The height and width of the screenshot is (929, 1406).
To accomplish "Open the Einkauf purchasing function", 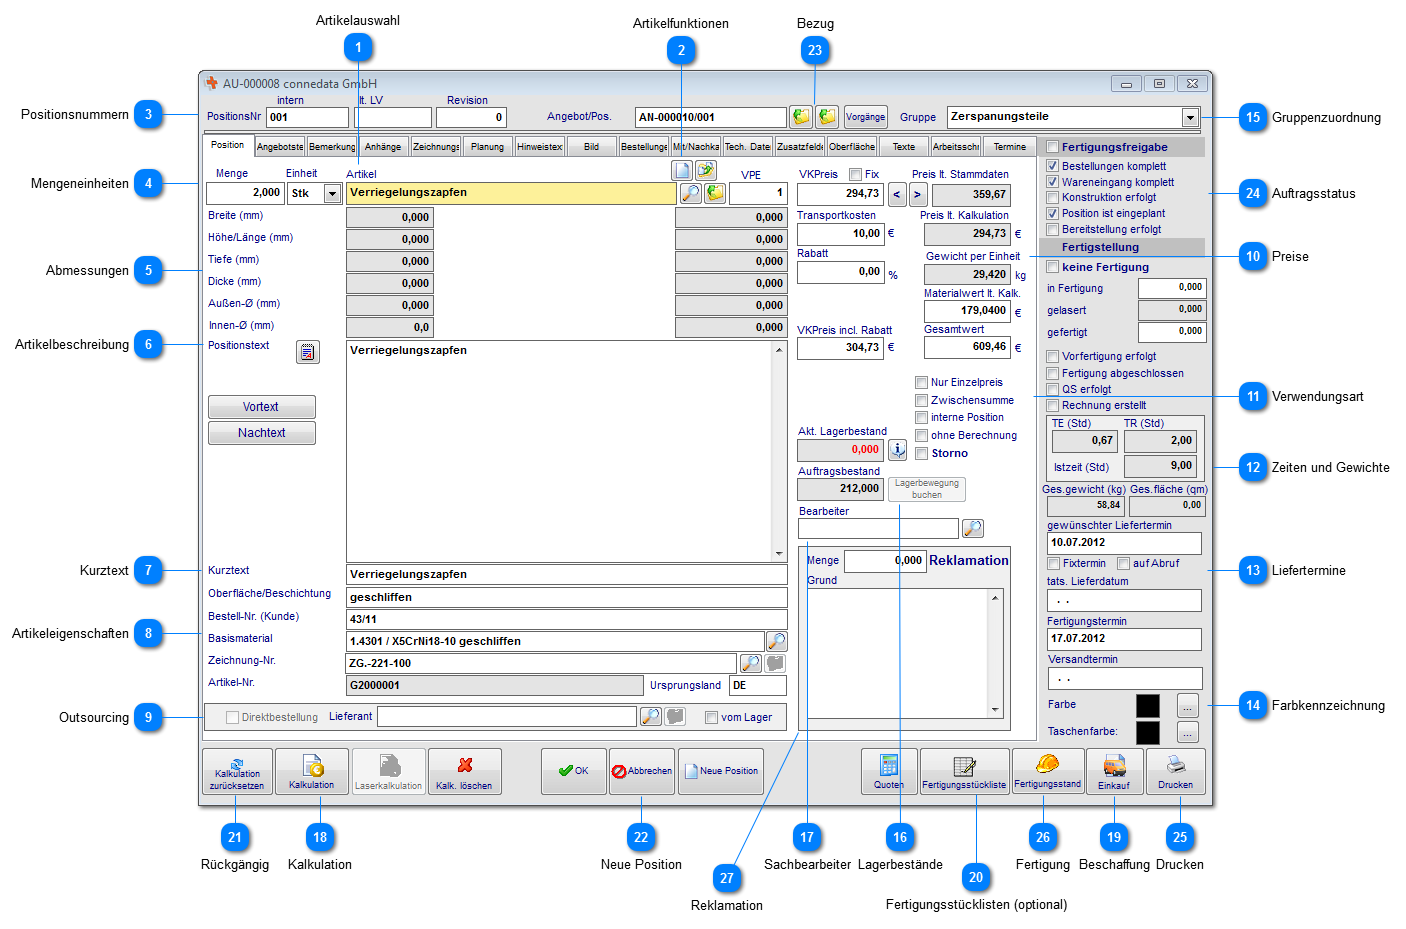I will (1114, 772).
